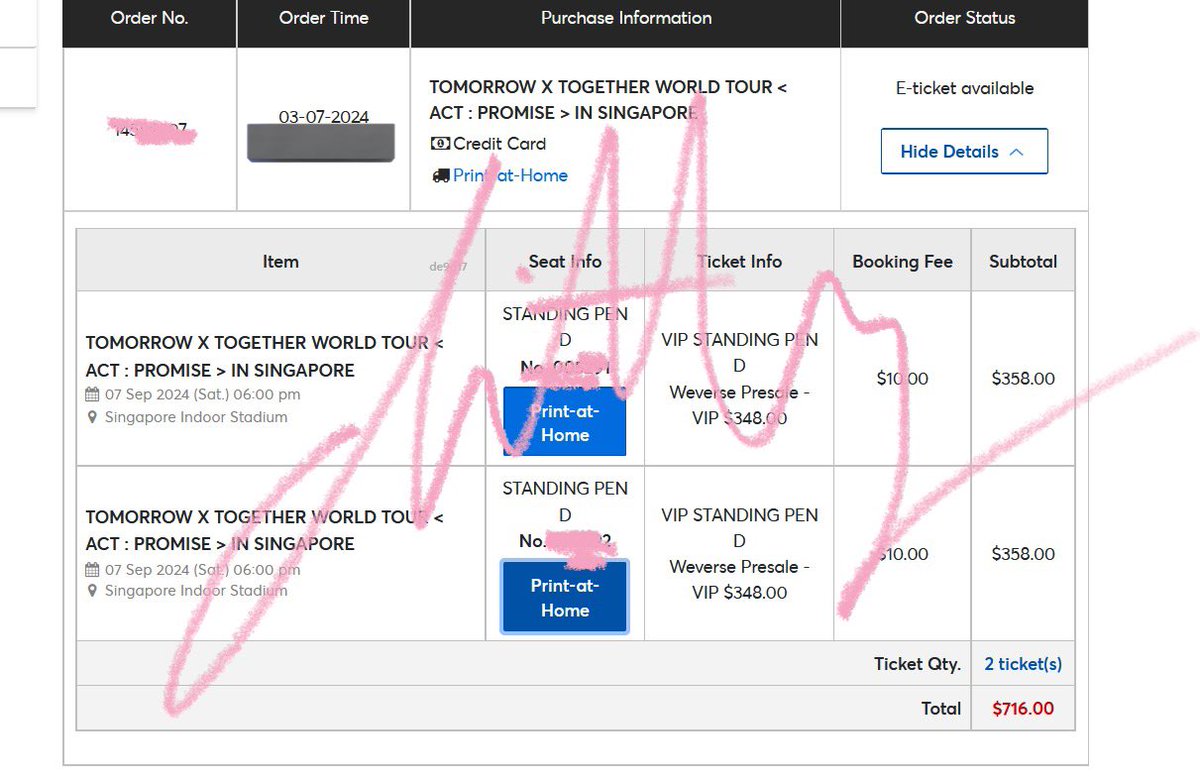Image resolution: width=1200 pixels, height=781 pixels.
Task: Click the $716.00 total amount
Action: click(1023, 708)
